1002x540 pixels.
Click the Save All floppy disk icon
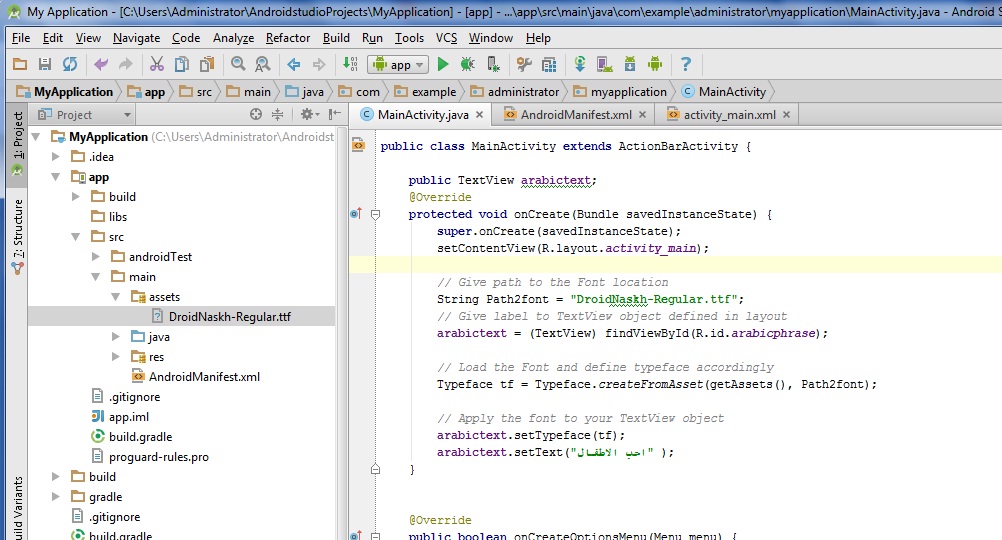(x=44, y=64)
